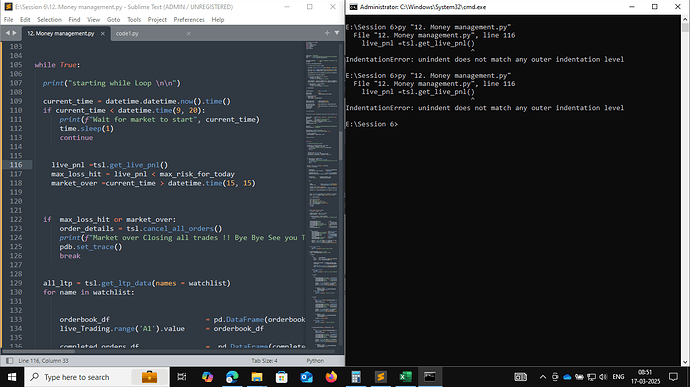Show hidden system tray icons

click(x=543, y=377)
